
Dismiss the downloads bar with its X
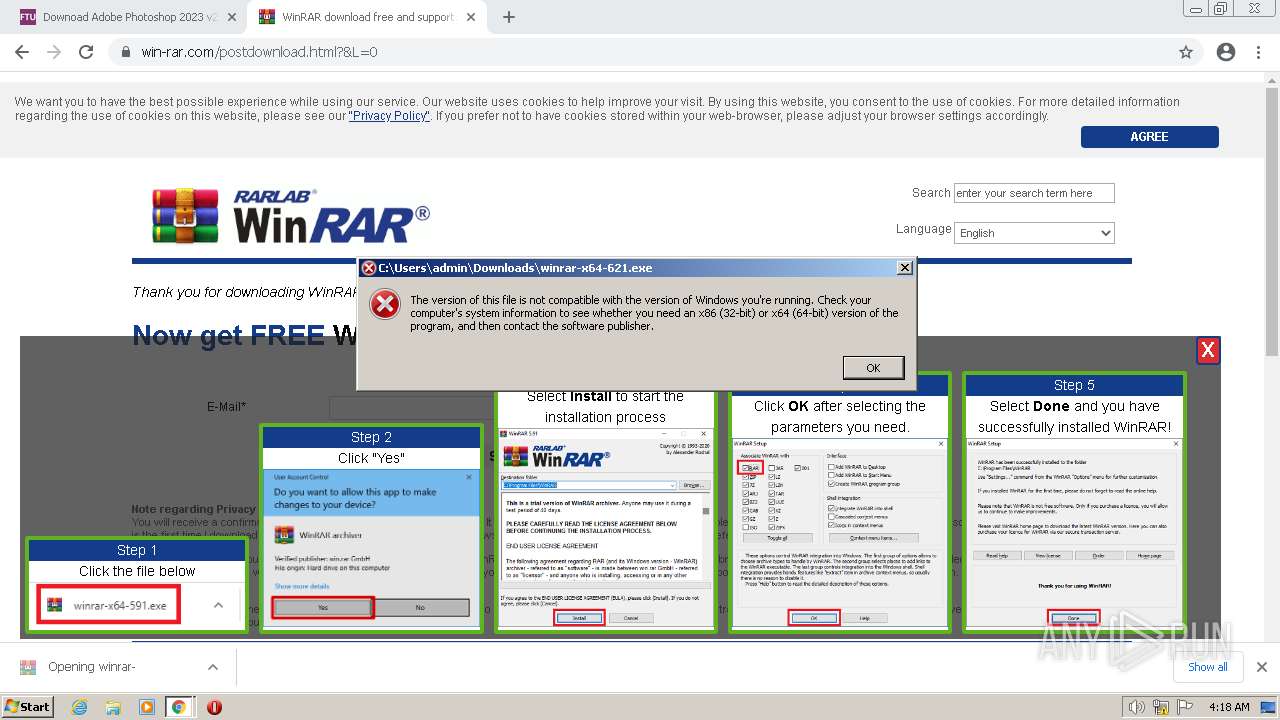[1261, 667]
